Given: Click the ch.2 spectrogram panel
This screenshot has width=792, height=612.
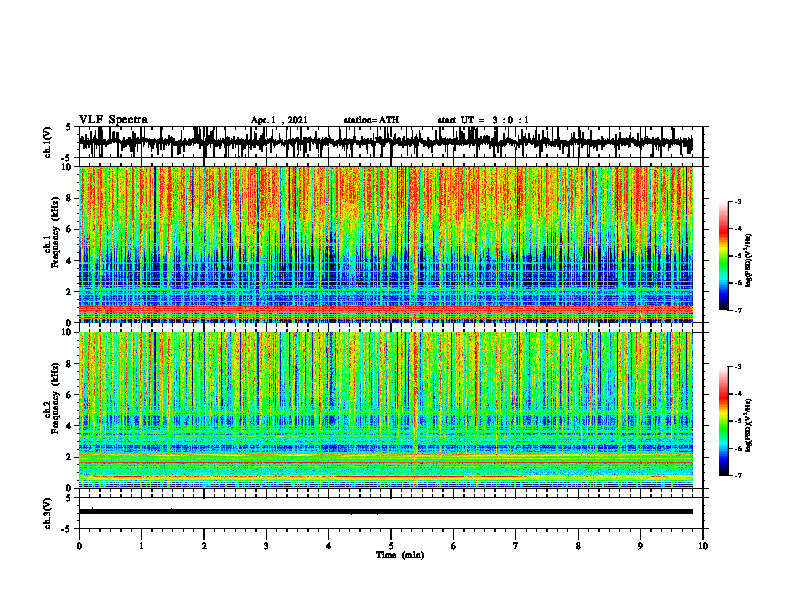Looking at the screenshot, I should click(x=385, y=410).
